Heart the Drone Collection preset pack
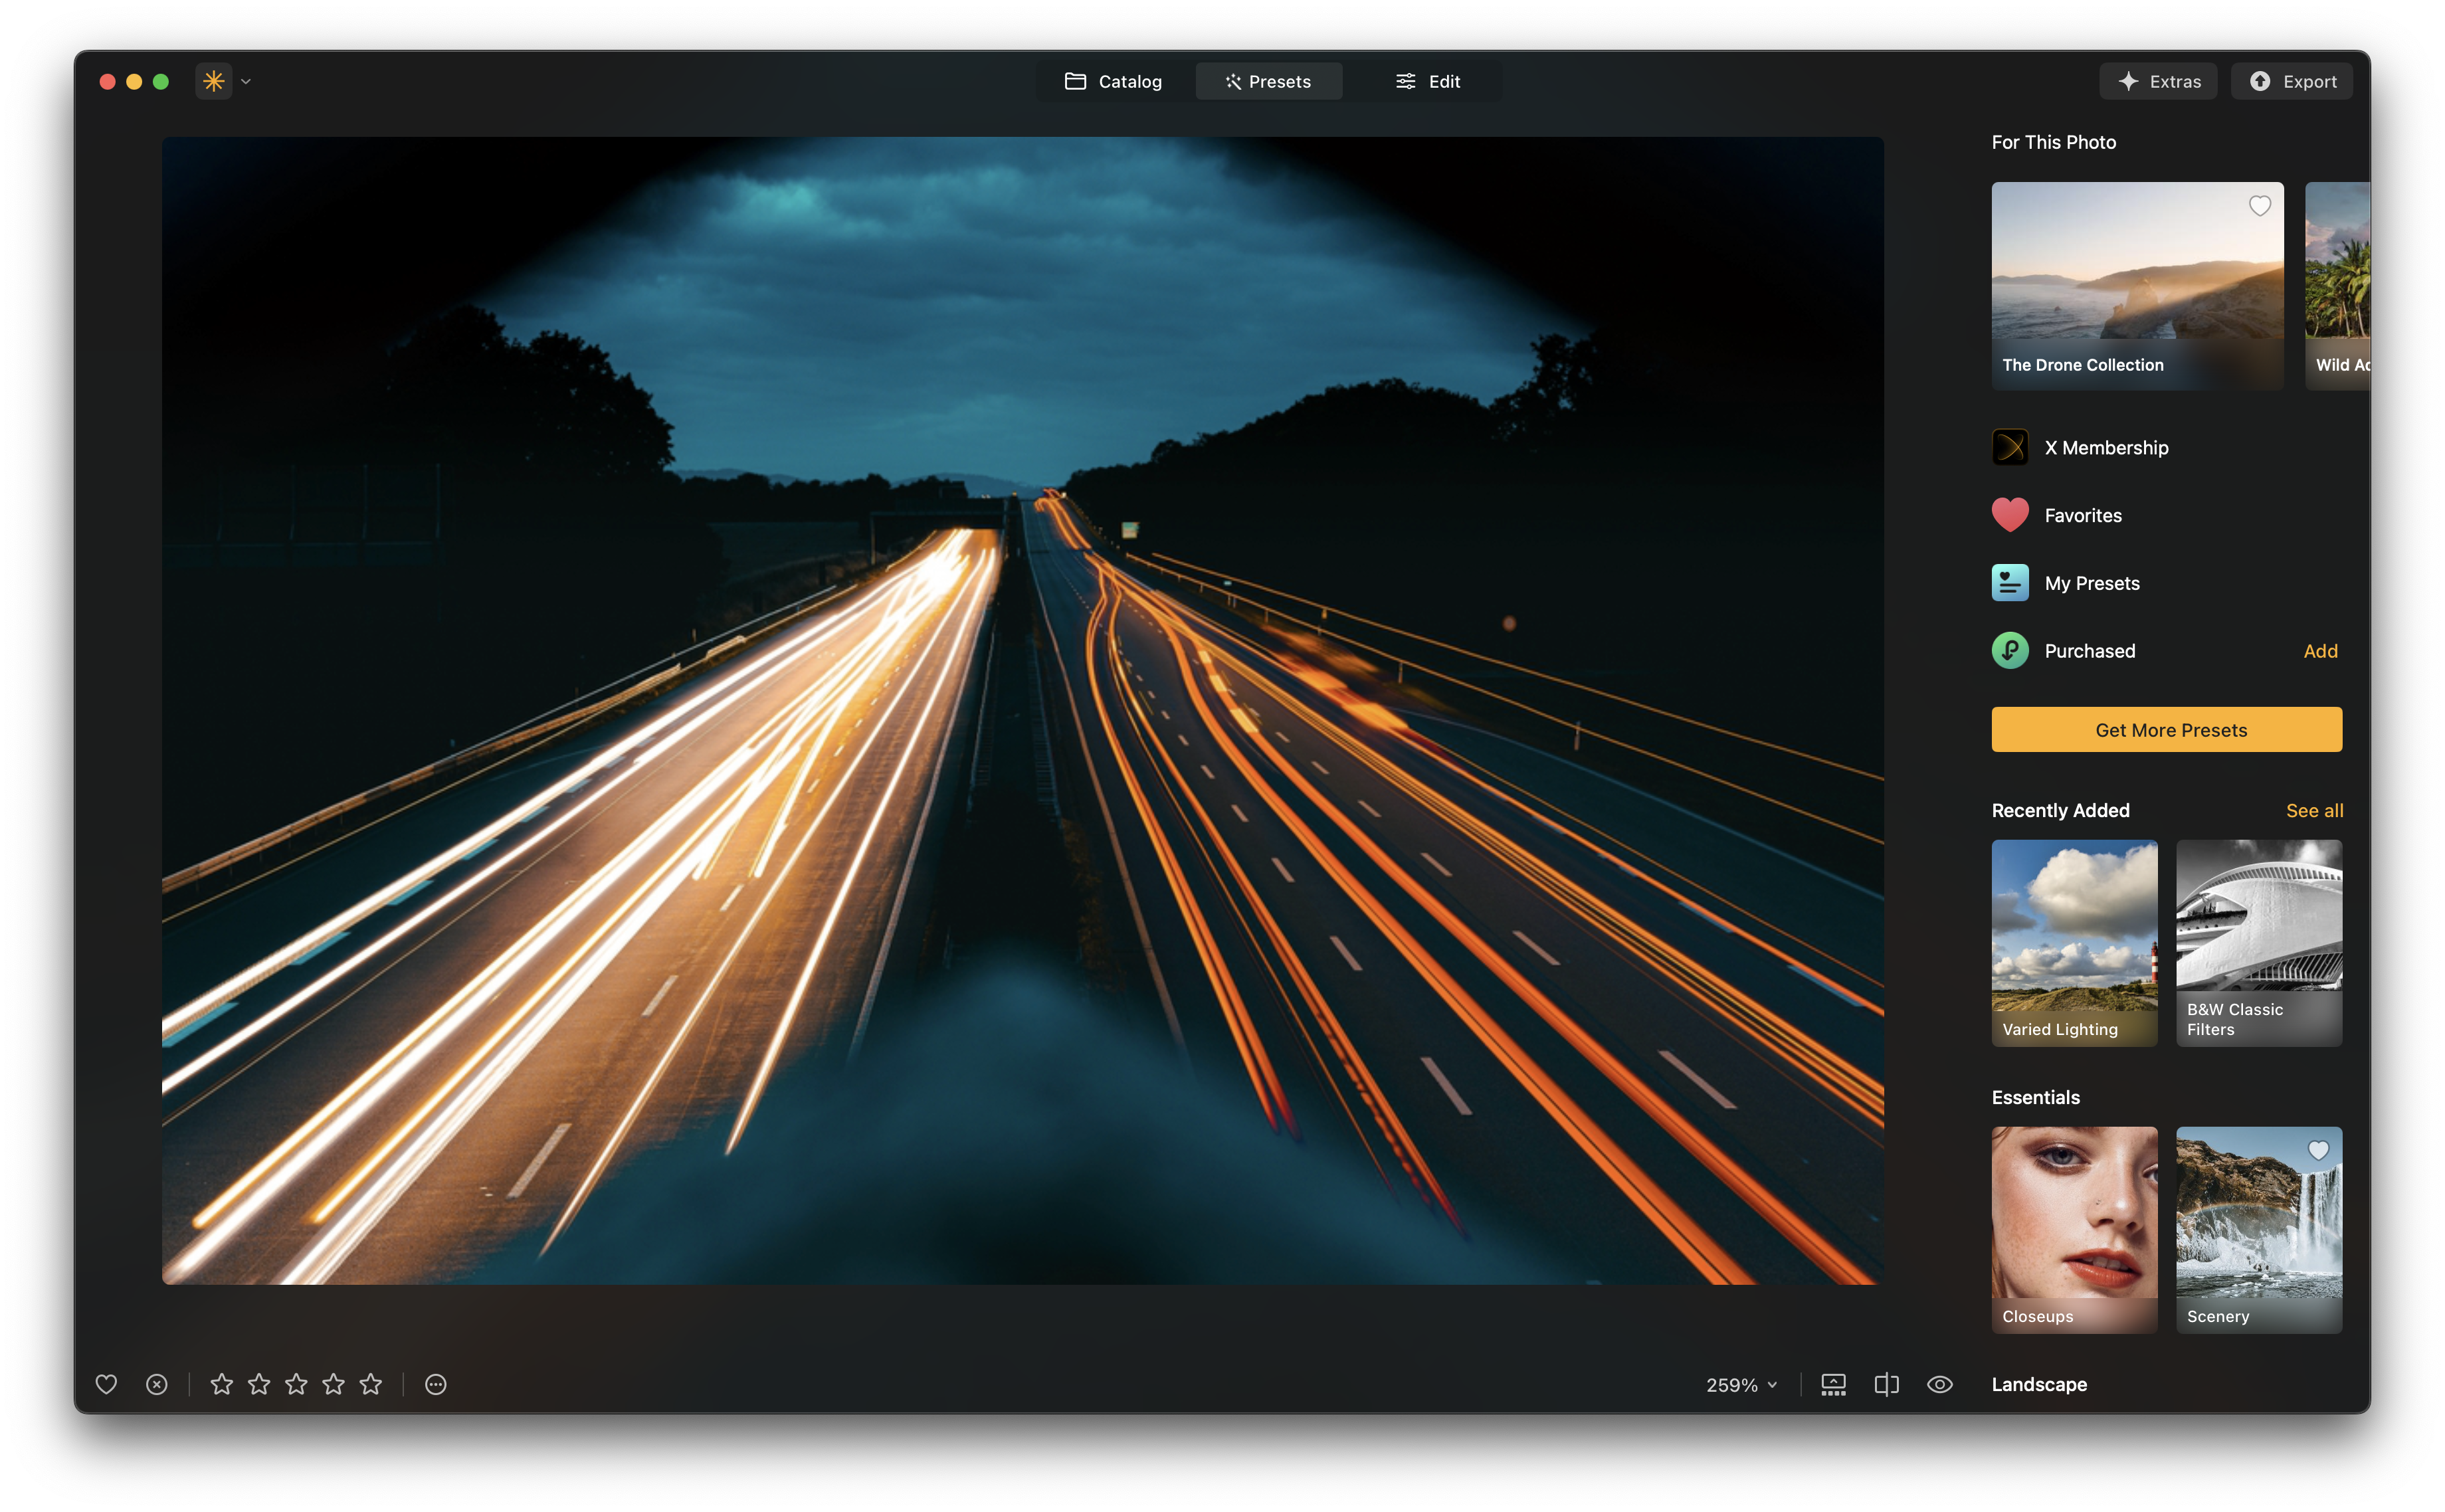 (x=2261, y=206)
